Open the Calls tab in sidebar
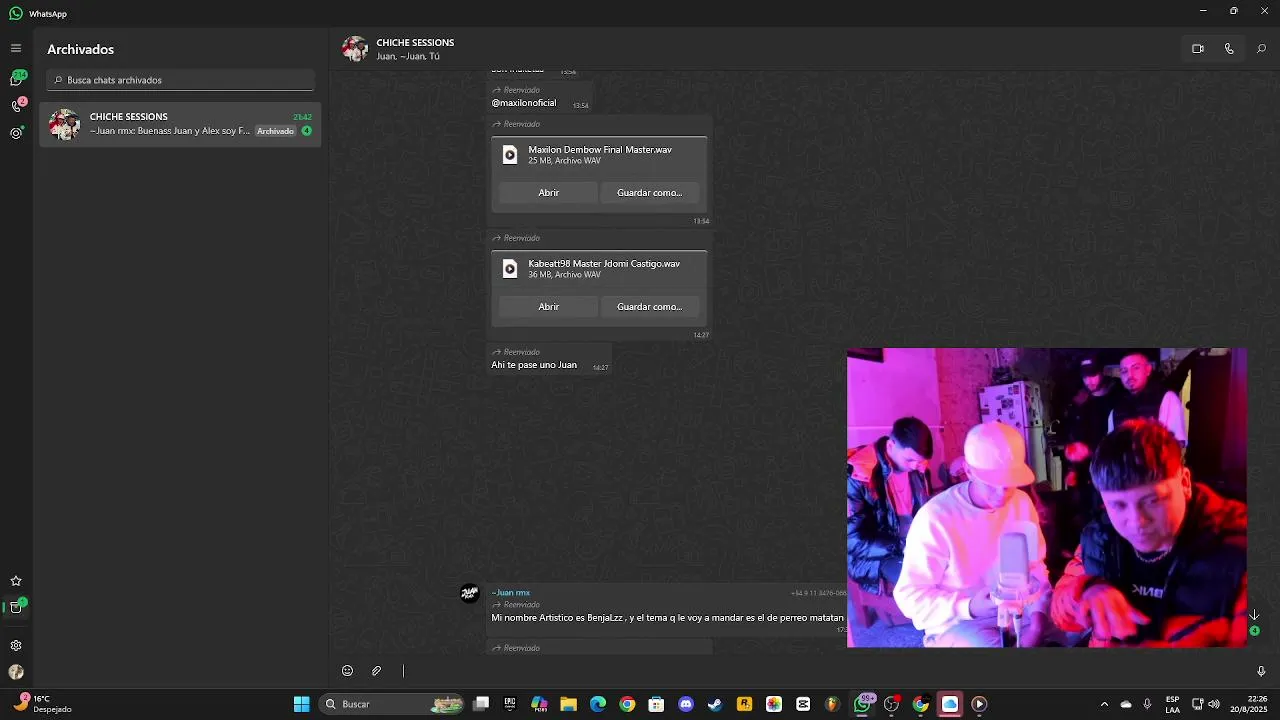Screen dimensions: 1280x720 click(16, 106)
